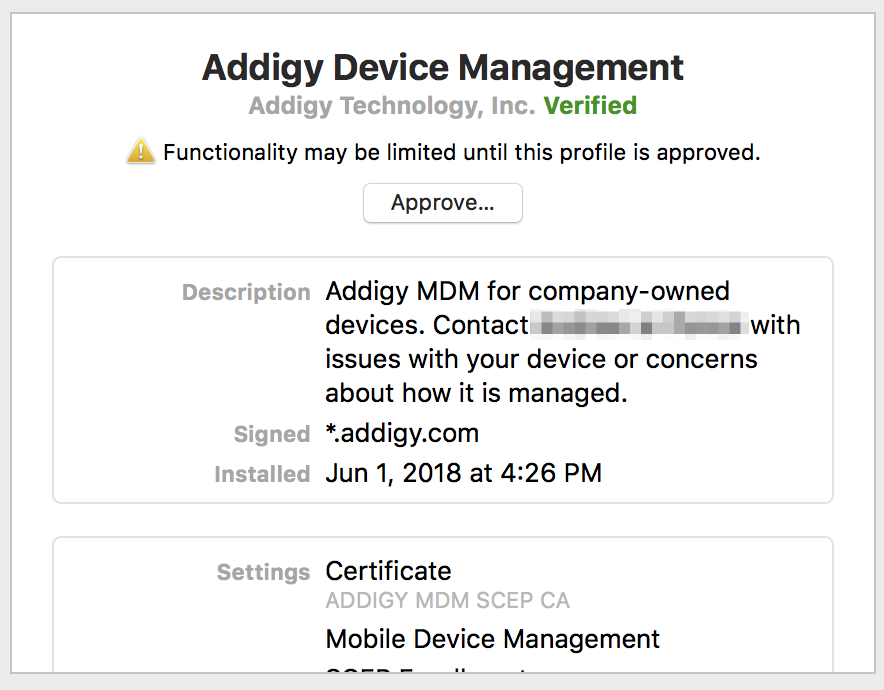884x690 pixels.
Task: Click the green Verified label
Action: (x=590, y=106)
